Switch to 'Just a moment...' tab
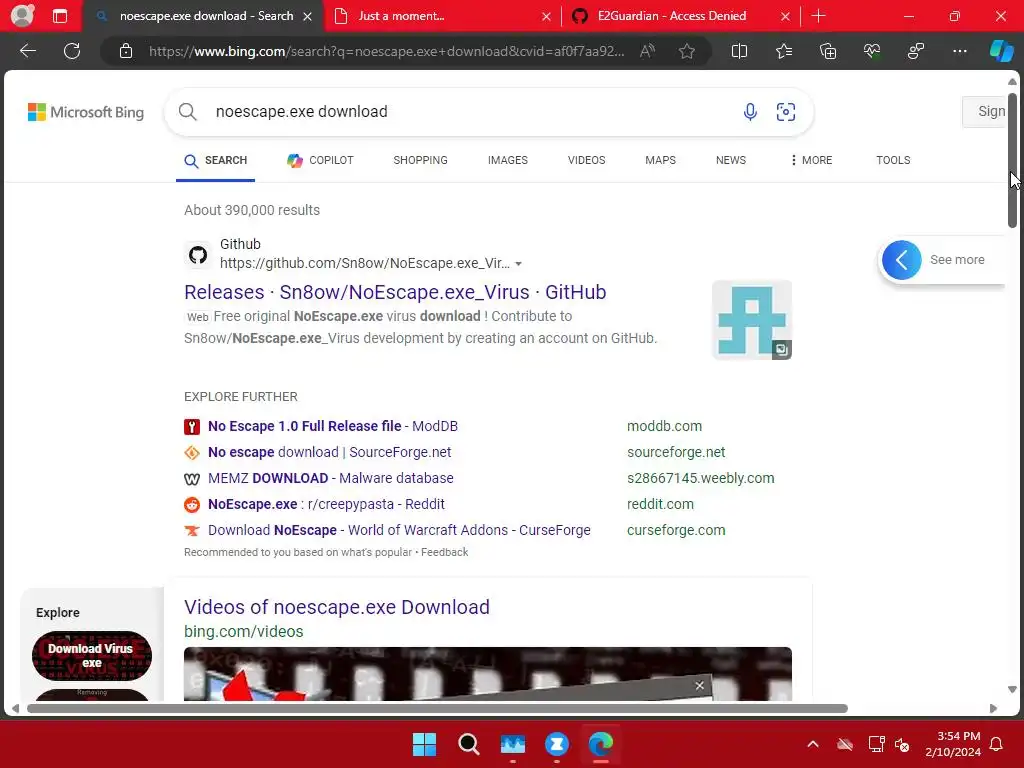Viewport: 1024px width, 768px height. (x=442, y=16)
